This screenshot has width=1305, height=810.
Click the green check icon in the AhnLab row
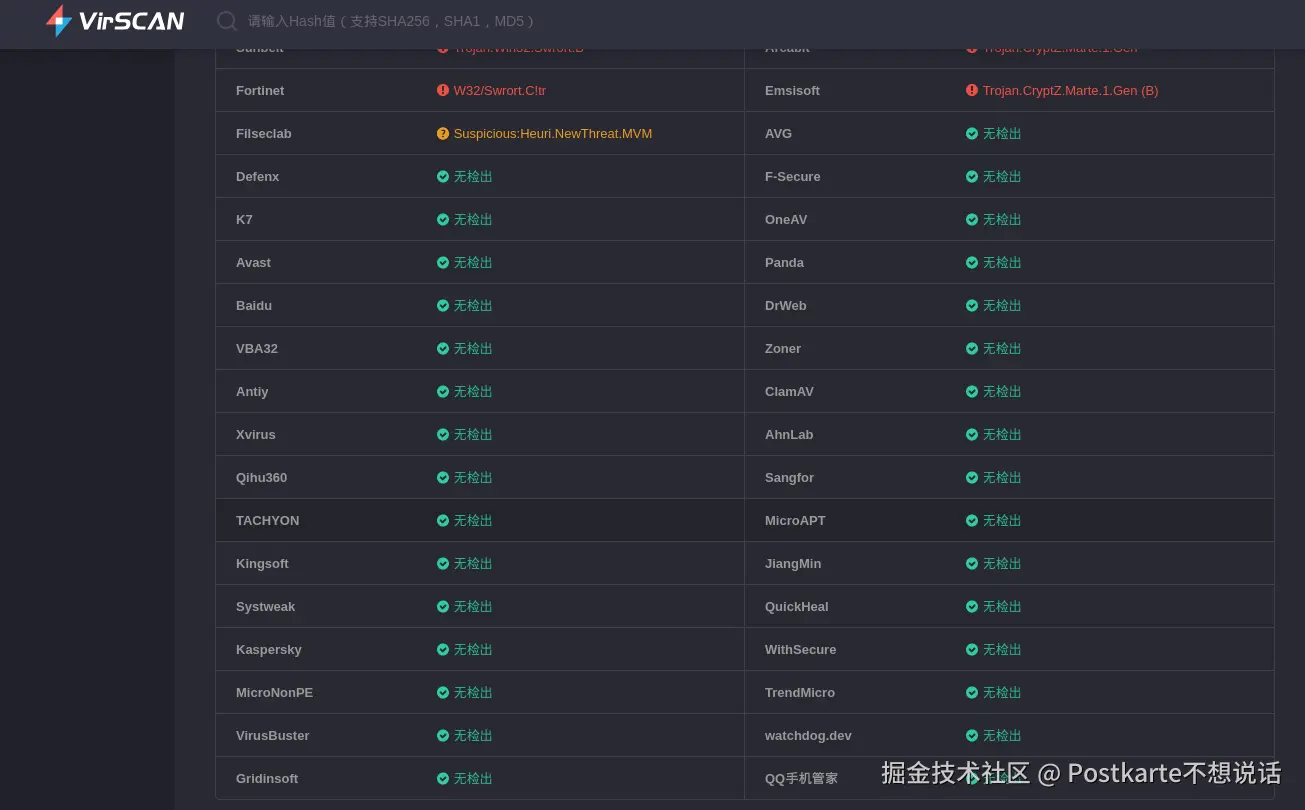(x=972, y=434)
